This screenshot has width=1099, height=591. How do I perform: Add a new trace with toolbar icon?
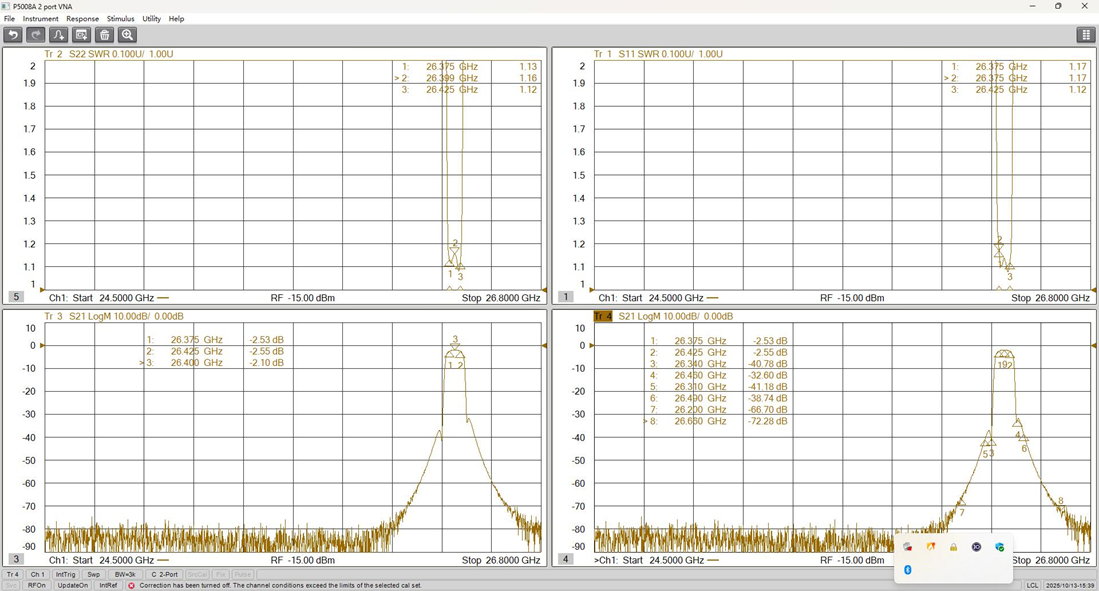59,35
